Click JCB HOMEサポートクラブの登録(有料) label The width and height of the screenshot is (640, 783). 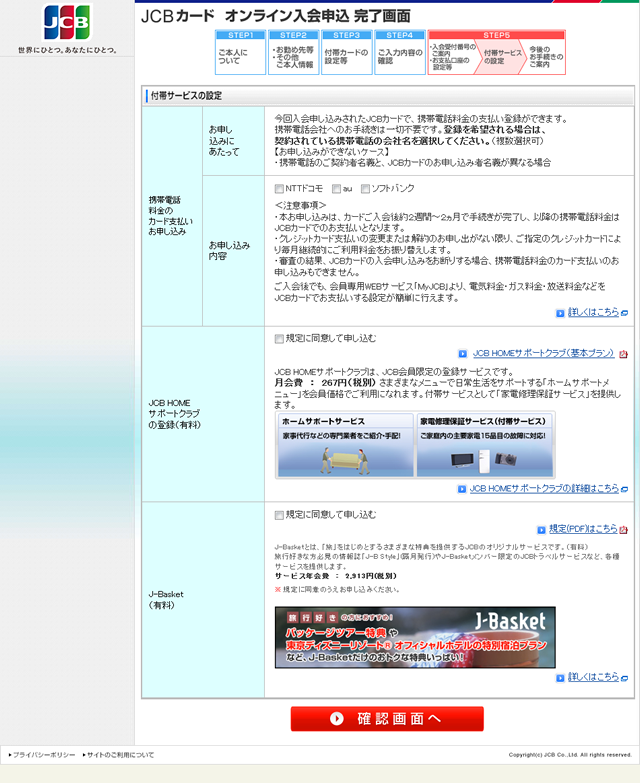coord(174,414)
